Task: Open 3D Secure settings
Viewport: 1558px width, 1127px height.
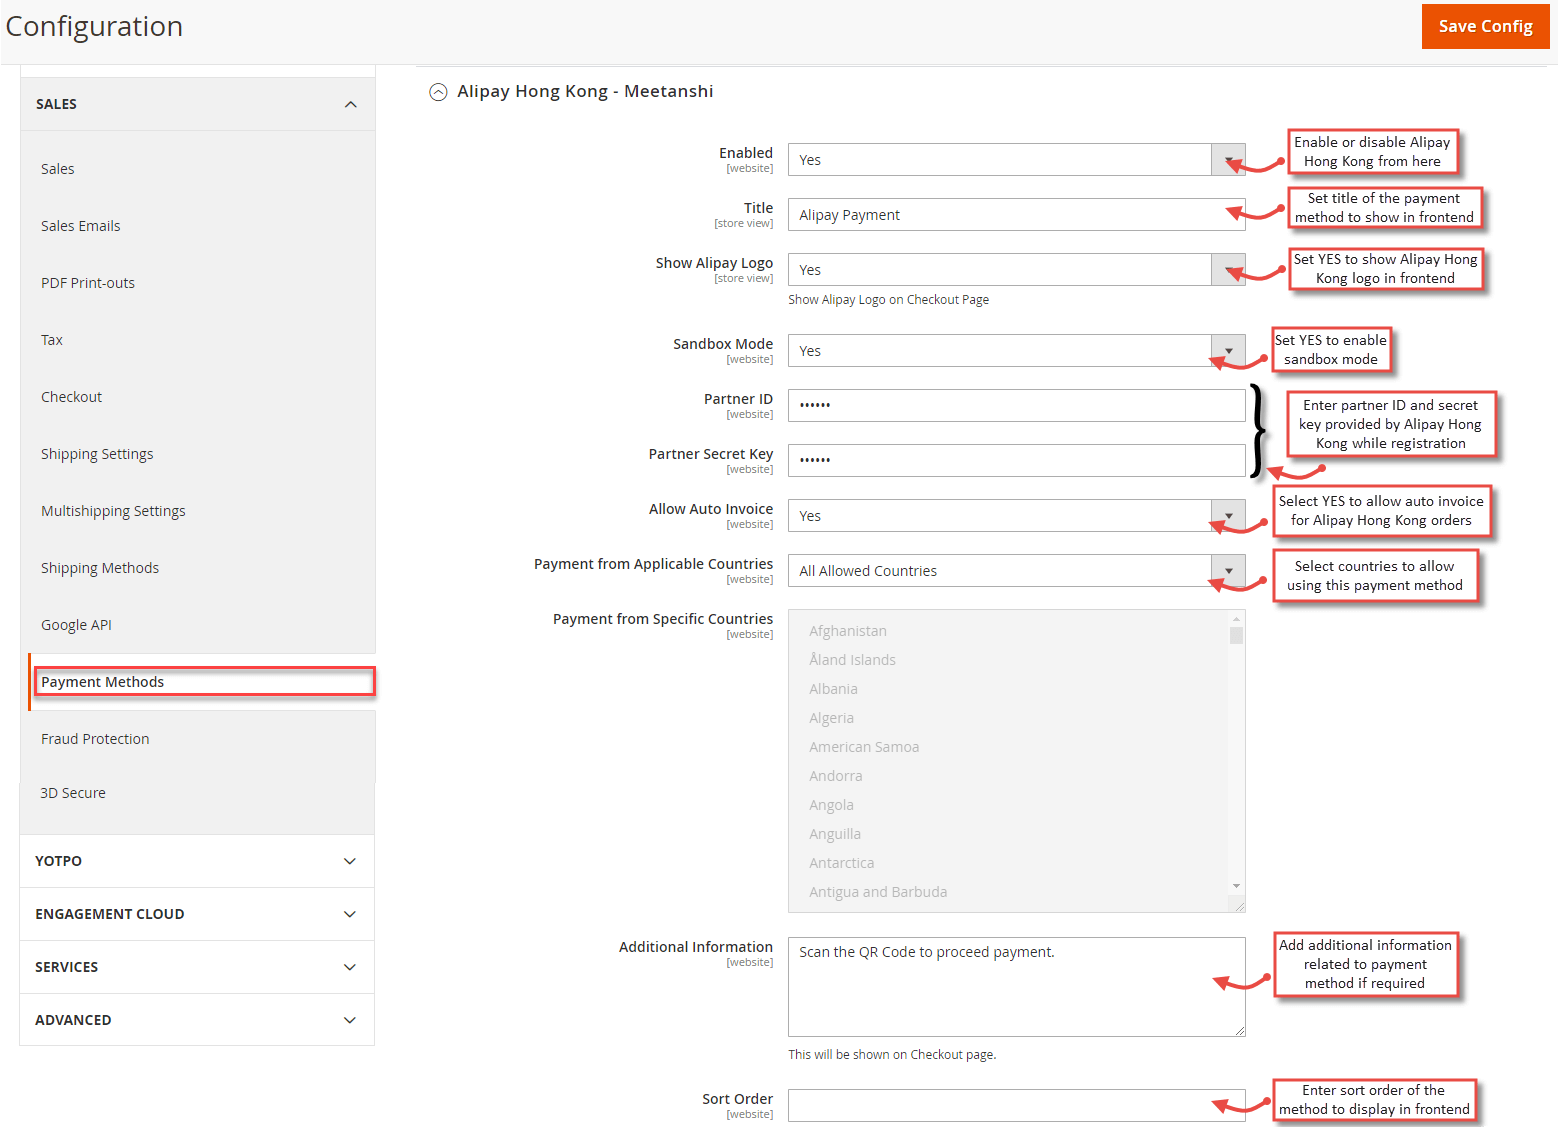Action: (73, 793)
